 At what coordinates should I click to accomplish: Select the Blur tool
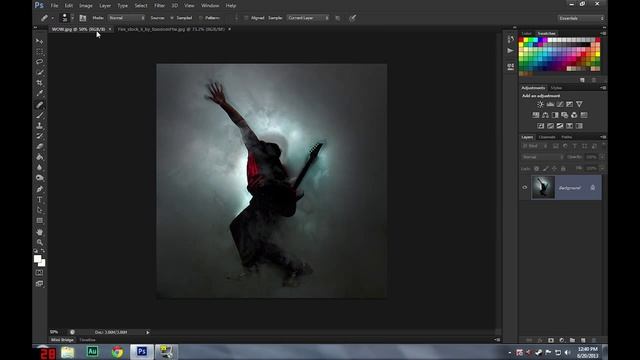click(x=40, y=167)
